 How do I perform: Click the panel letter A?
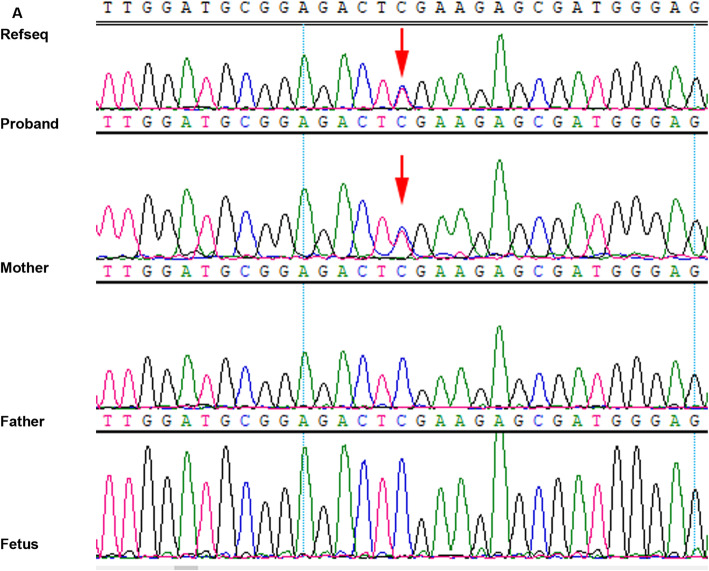17,13
